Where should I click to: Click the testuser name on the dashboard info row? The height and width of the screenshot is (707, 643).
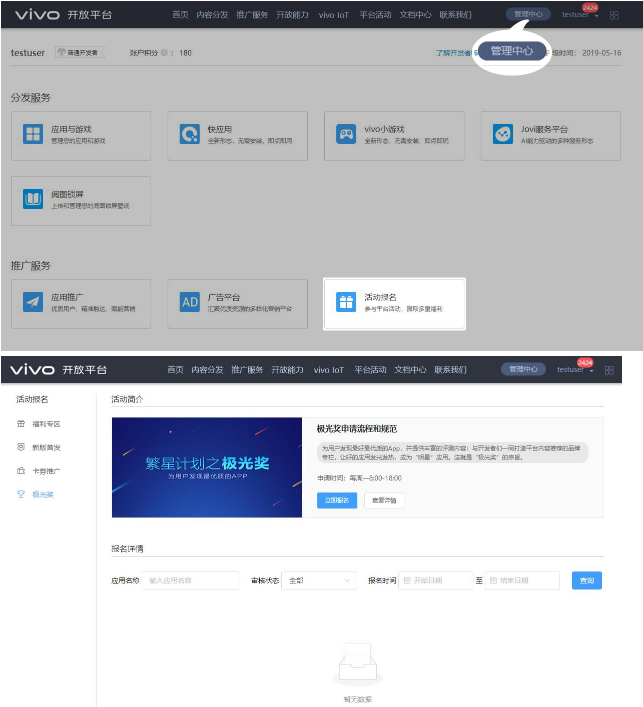click(28, 53)
